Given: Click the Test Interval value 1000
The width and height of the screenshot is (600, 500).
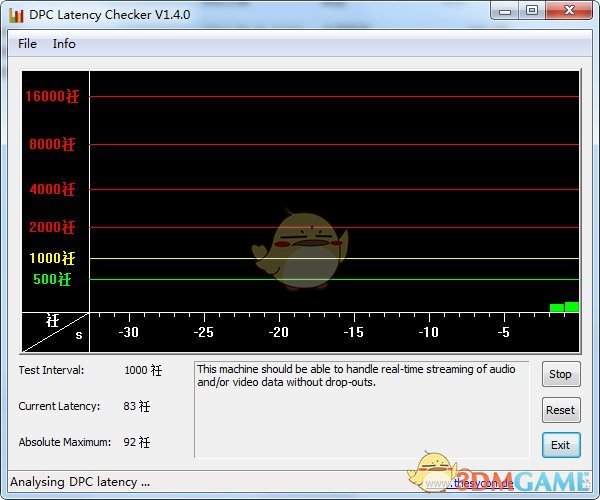Looking at the screenshot, I should [143, 370].
